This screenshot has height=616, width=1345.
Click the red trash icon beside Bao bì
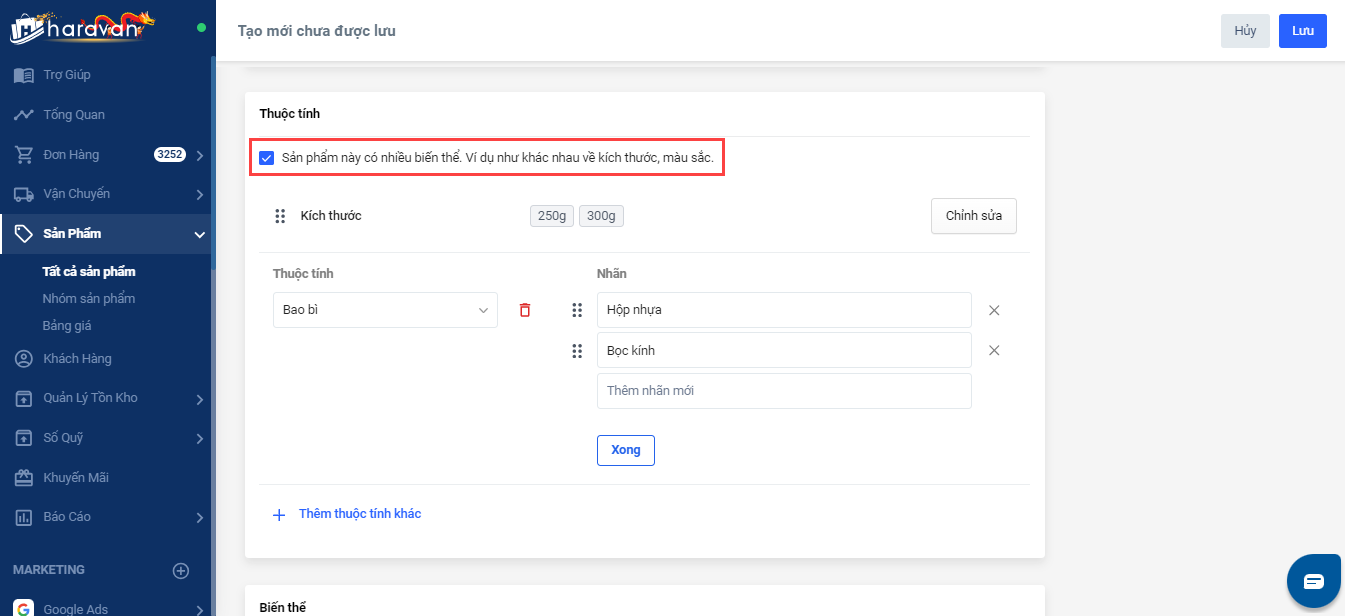[x=525, y=310]
